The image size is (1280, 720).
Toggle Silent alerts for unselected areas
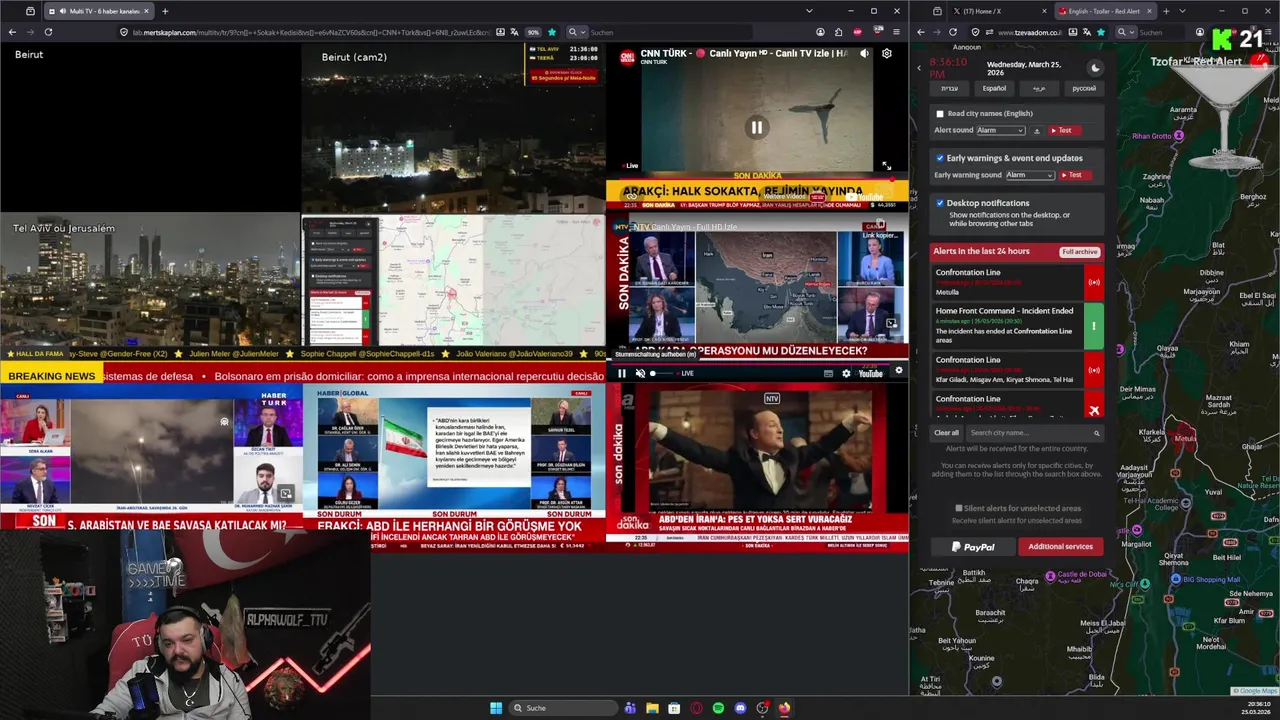(x=959, y=508)
